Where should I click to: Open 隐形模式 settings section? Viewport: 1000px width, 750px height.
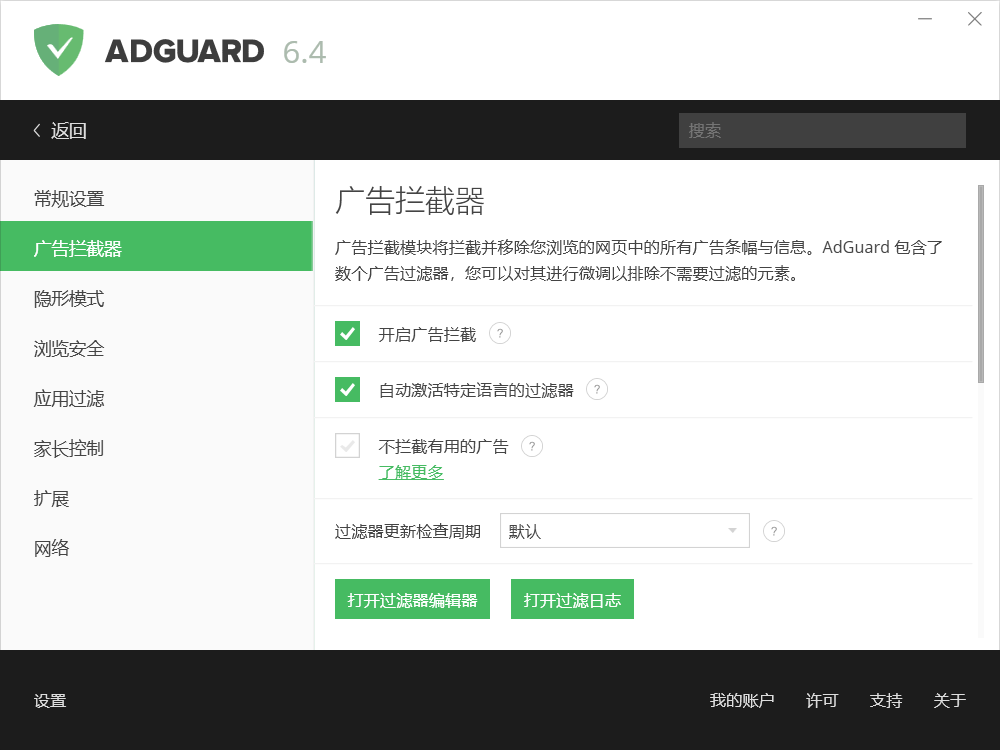[x=157, y=298]
